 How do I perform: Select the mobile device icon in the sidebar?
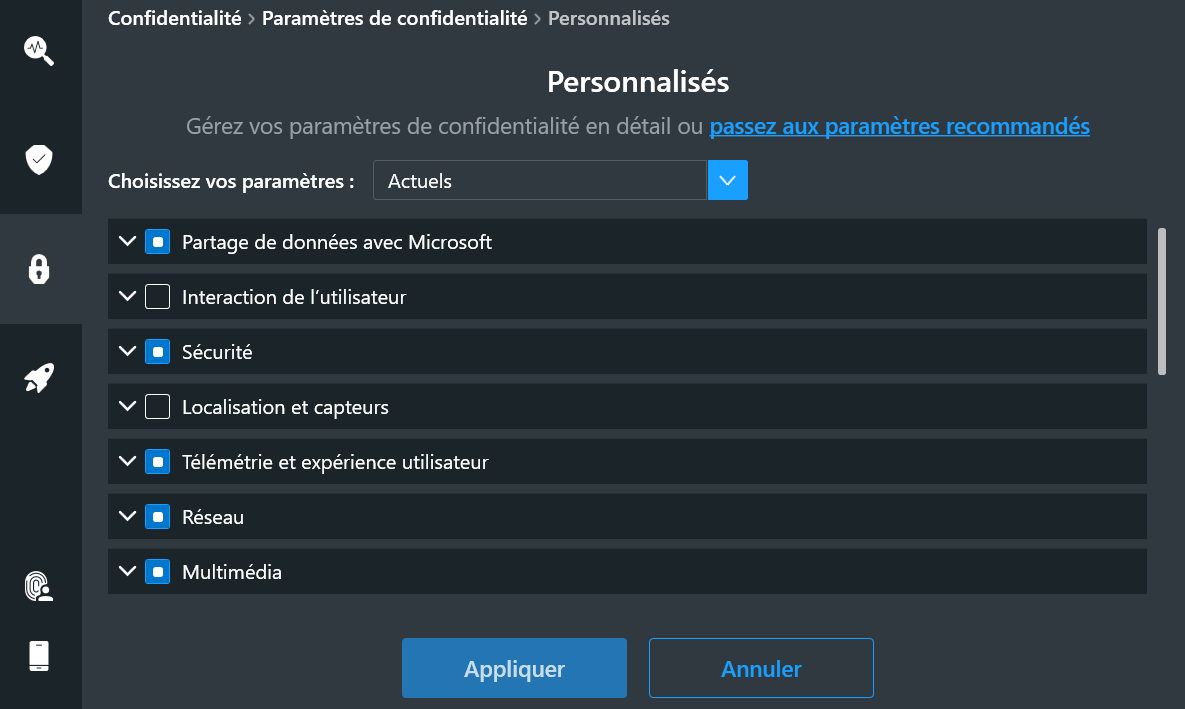coord(39,655)
